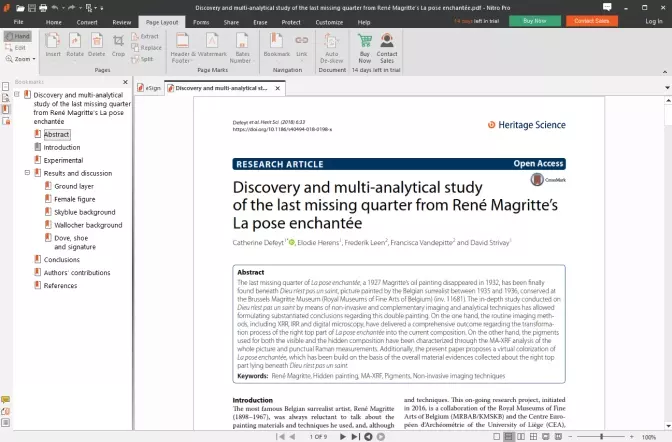The width and height of the screenshot is (672, 442).
Task: Select the References bookmark
Action: tap(60, 286)
